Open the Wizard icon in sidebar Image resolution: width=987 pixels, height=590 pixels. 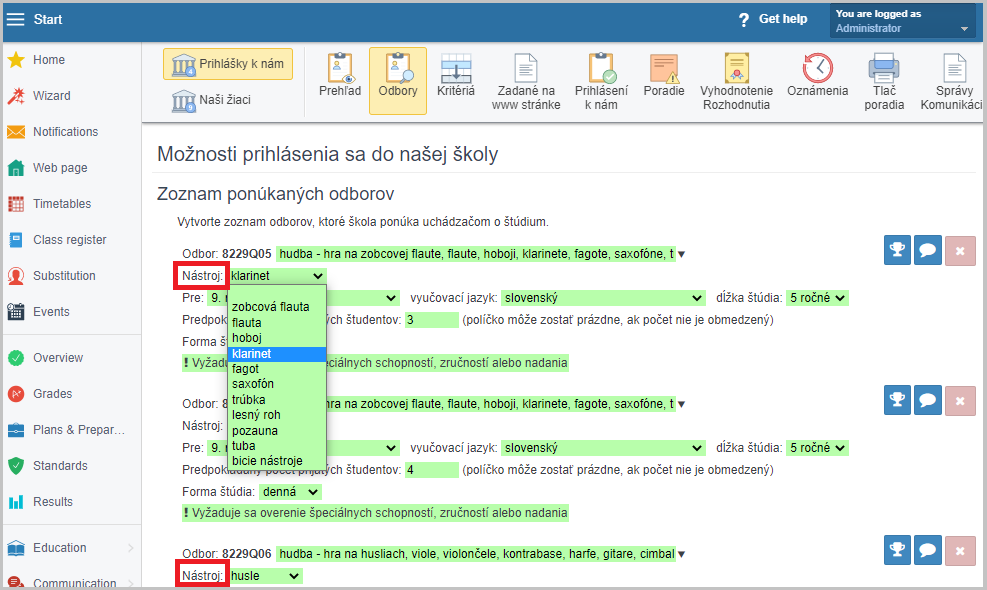pyautogui.click(x=16, y=96)
